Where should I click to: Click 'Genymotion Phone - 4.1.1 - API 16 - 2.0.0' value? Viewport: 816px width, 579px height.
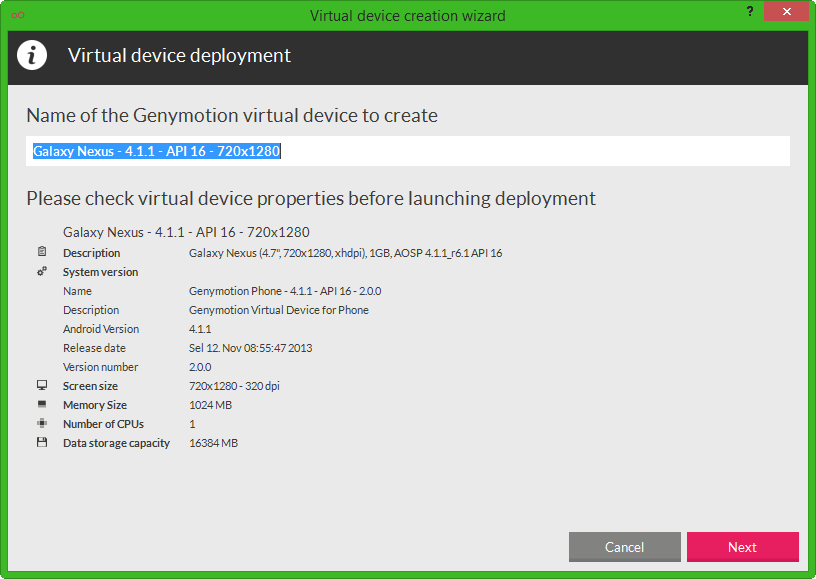[285, 291]
